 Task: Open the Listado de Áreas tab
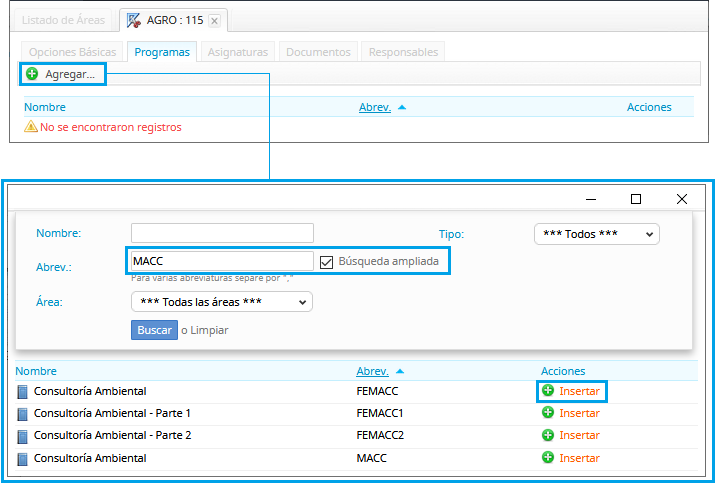(x=64, y=20)
